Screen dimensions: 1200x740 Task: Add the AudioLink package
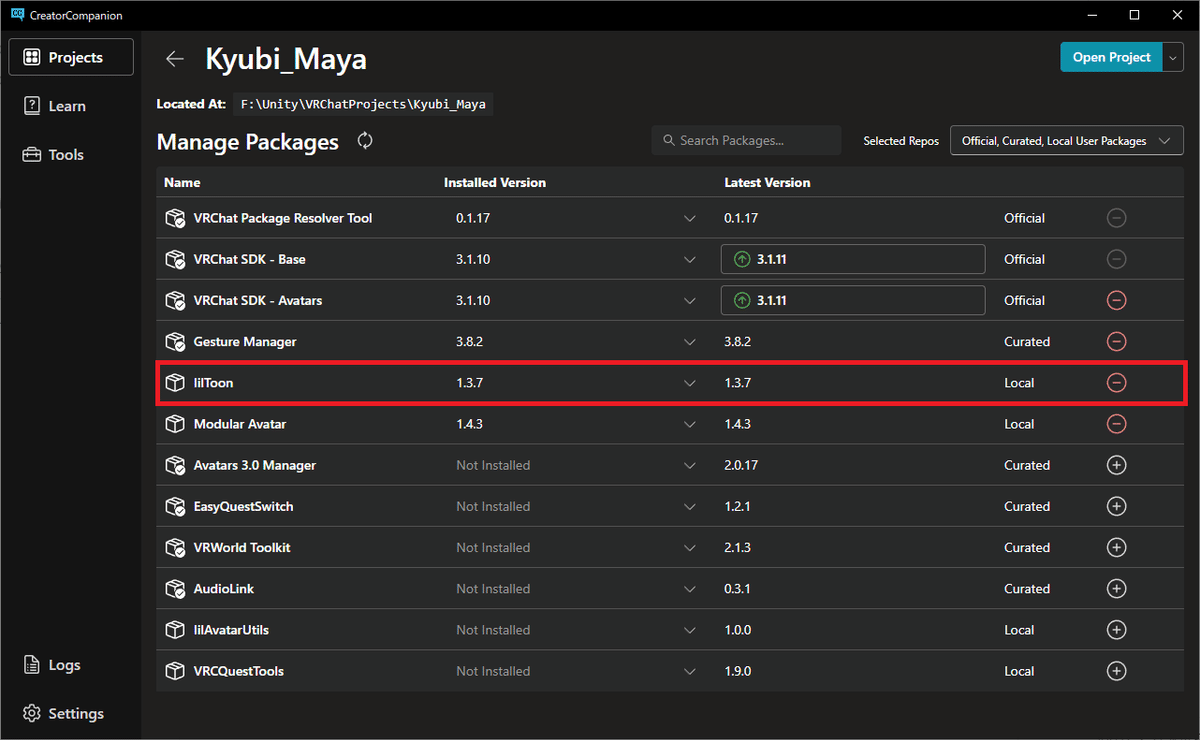point(1117,589)
